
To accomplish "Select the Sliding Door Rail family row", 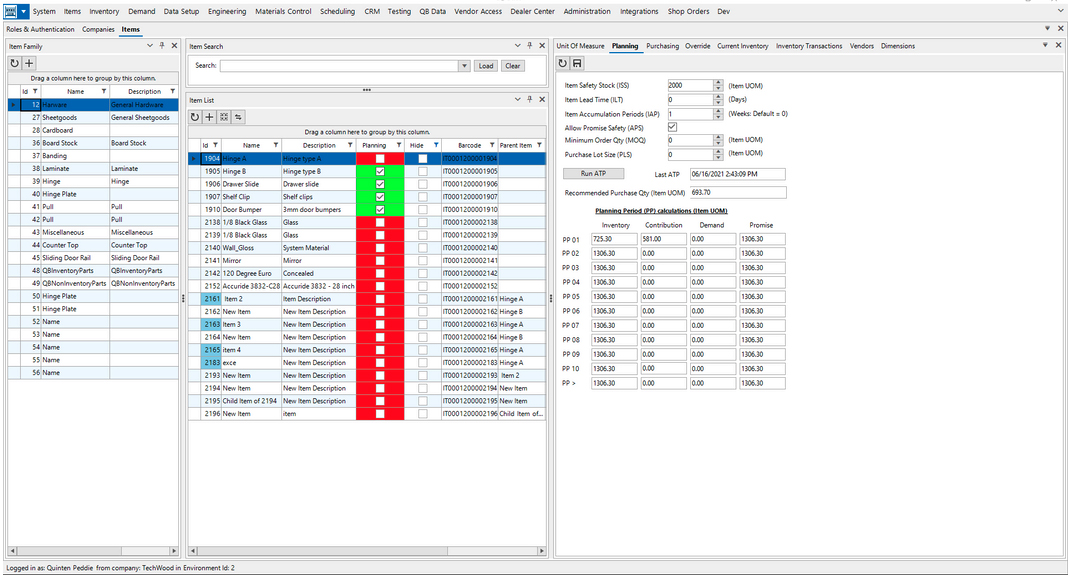I will (93, 258).
